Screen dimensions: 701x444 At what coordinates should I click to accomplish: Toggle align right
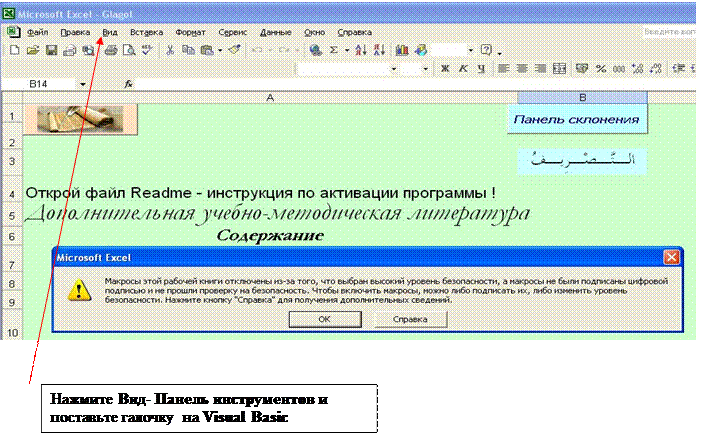[x=541, y=68]
